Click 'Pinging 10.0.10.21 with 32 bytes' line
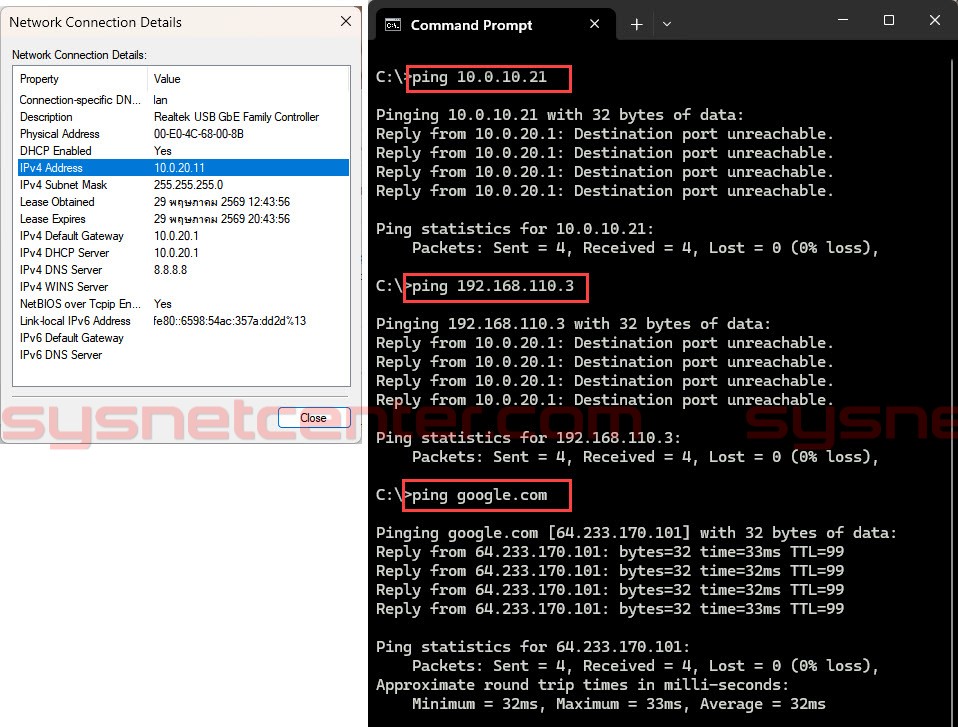958x727 pixels. (560, 115)
